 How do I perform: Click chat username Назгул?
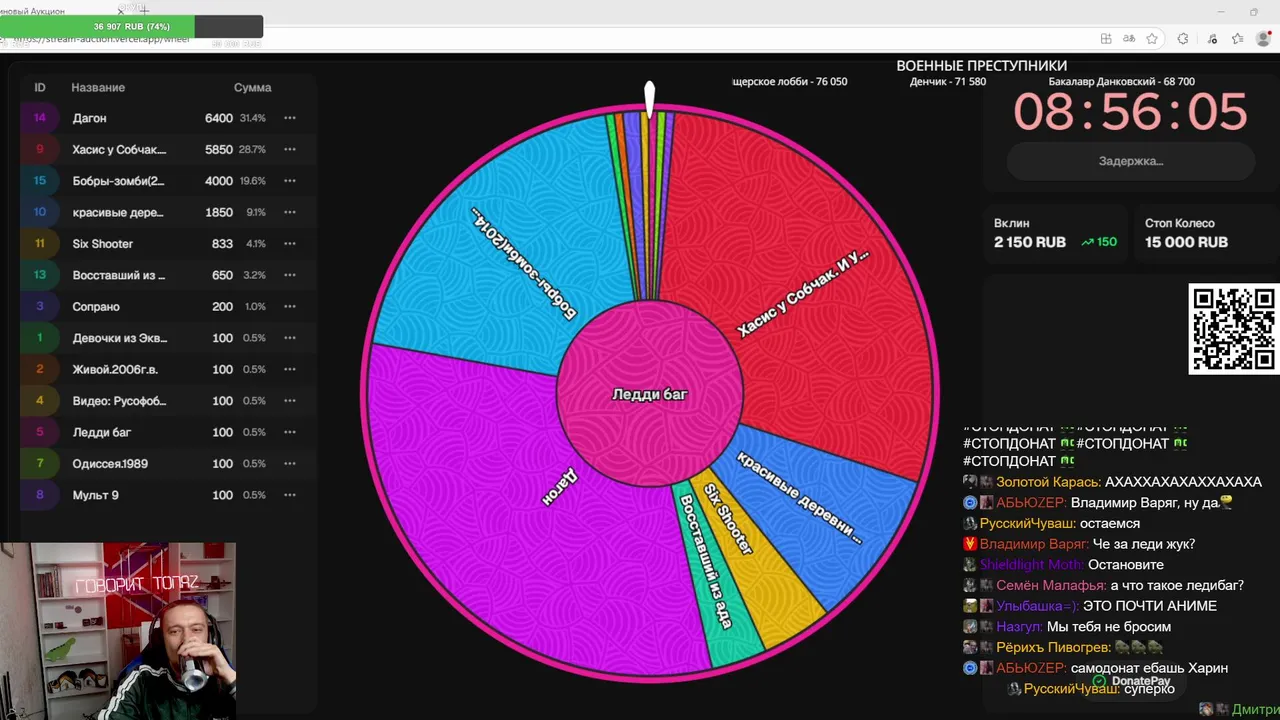pyautogui.click(x=1019, y=627)
